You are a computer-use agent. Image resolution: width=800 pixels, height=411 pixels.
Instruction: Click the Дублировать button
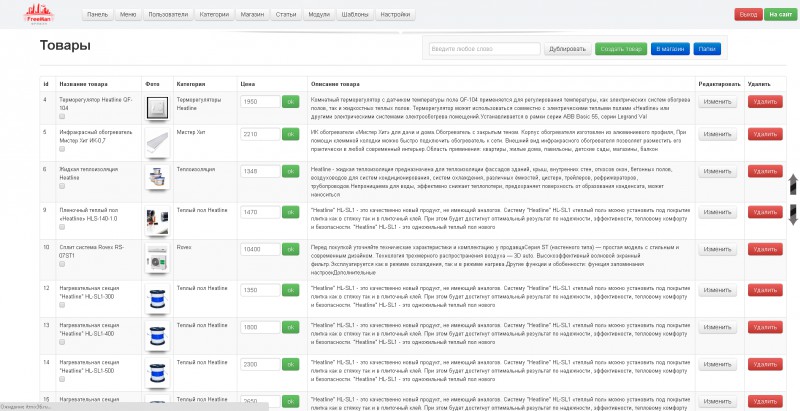pyautogui.click(x=567, y=49)
